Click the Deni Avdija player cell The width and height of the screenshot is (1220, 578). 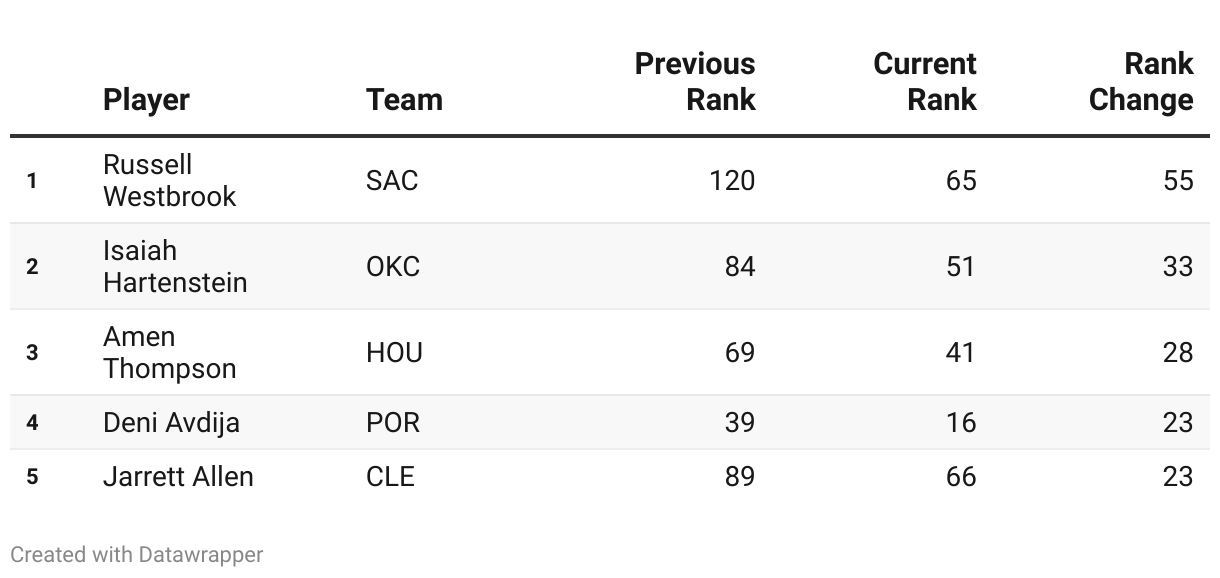pyautogui.click(x=171, y=422)
